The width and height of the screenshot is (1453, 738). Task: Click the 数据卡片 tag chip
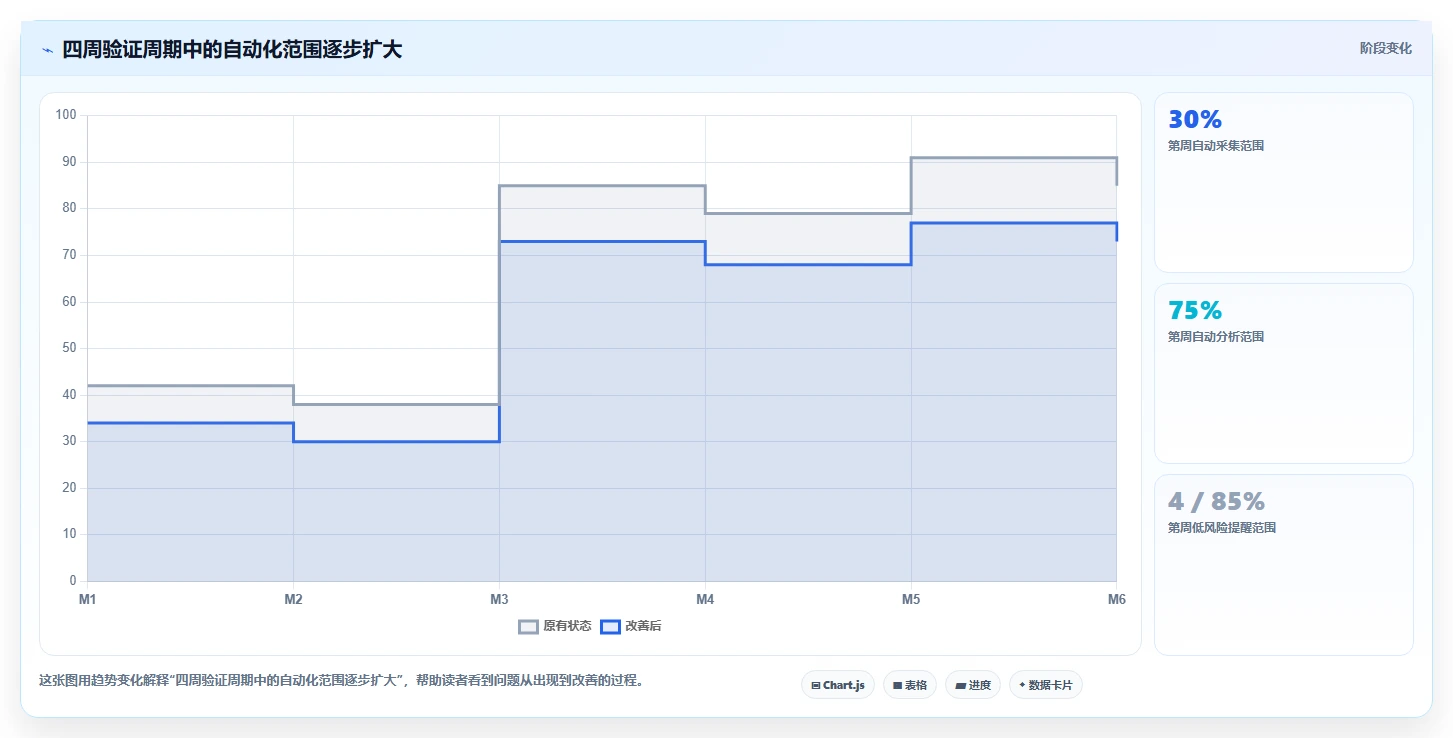(x=1046, y=685)
